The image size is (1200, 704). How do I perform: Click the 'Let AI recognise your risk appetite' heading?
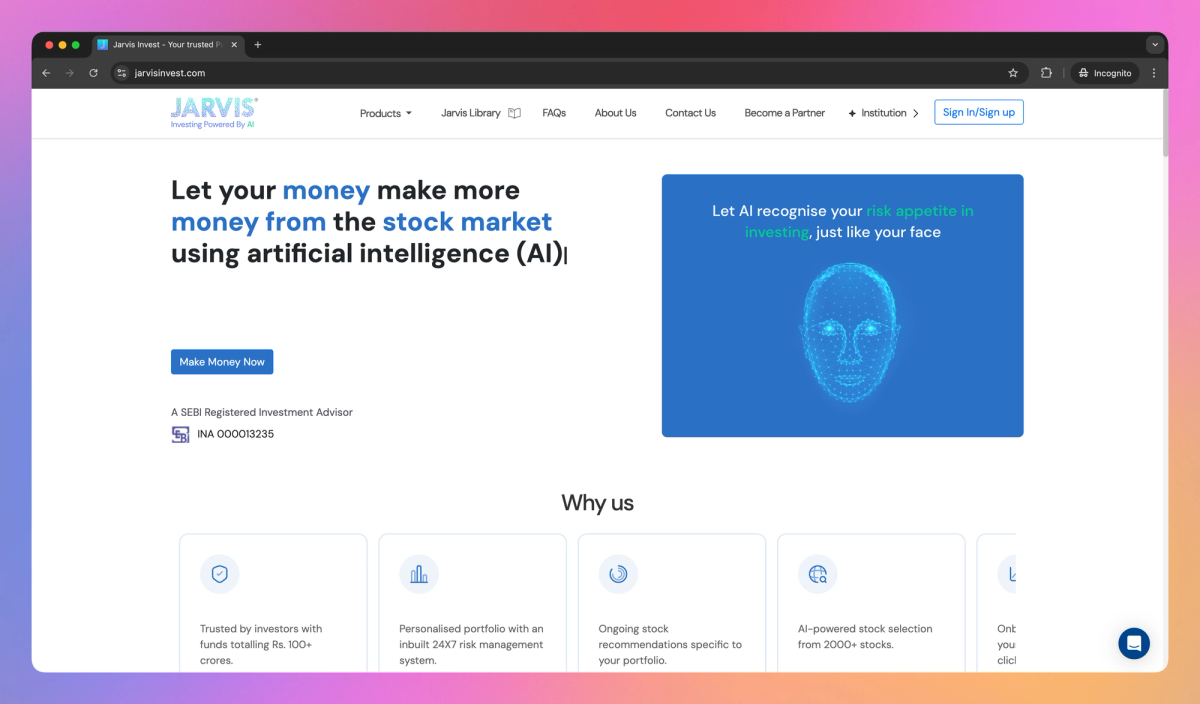tap(842, 221)
